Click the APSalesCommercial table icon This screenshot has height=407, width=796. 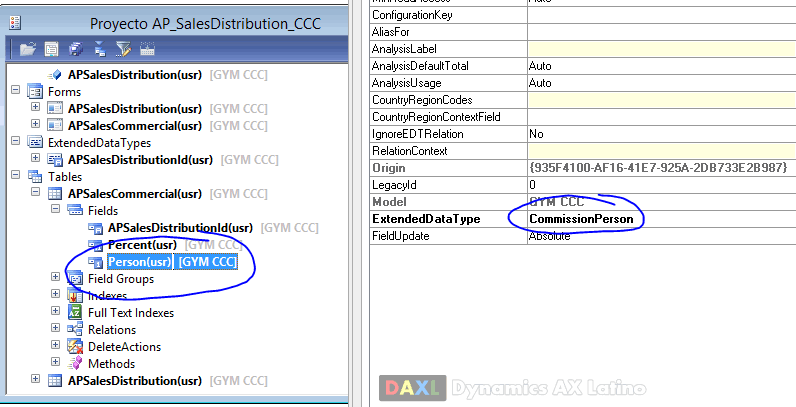[55, 194]
